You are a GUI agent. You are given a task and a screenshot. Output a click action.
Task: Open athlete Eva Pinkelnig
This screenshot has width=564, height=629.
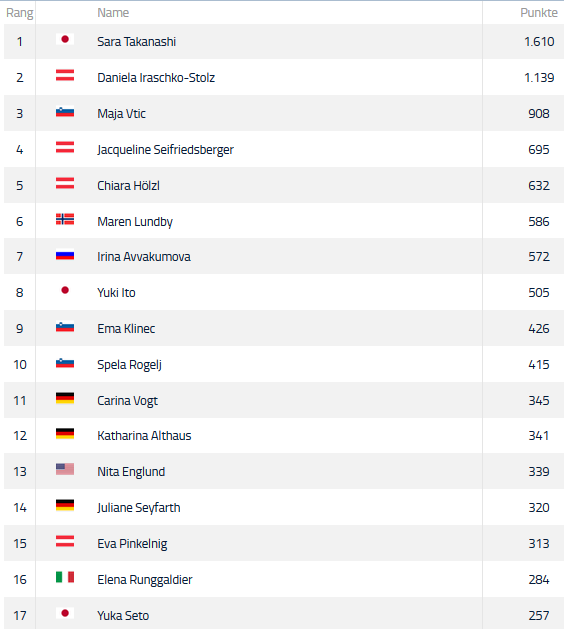[x=132, y=544]
